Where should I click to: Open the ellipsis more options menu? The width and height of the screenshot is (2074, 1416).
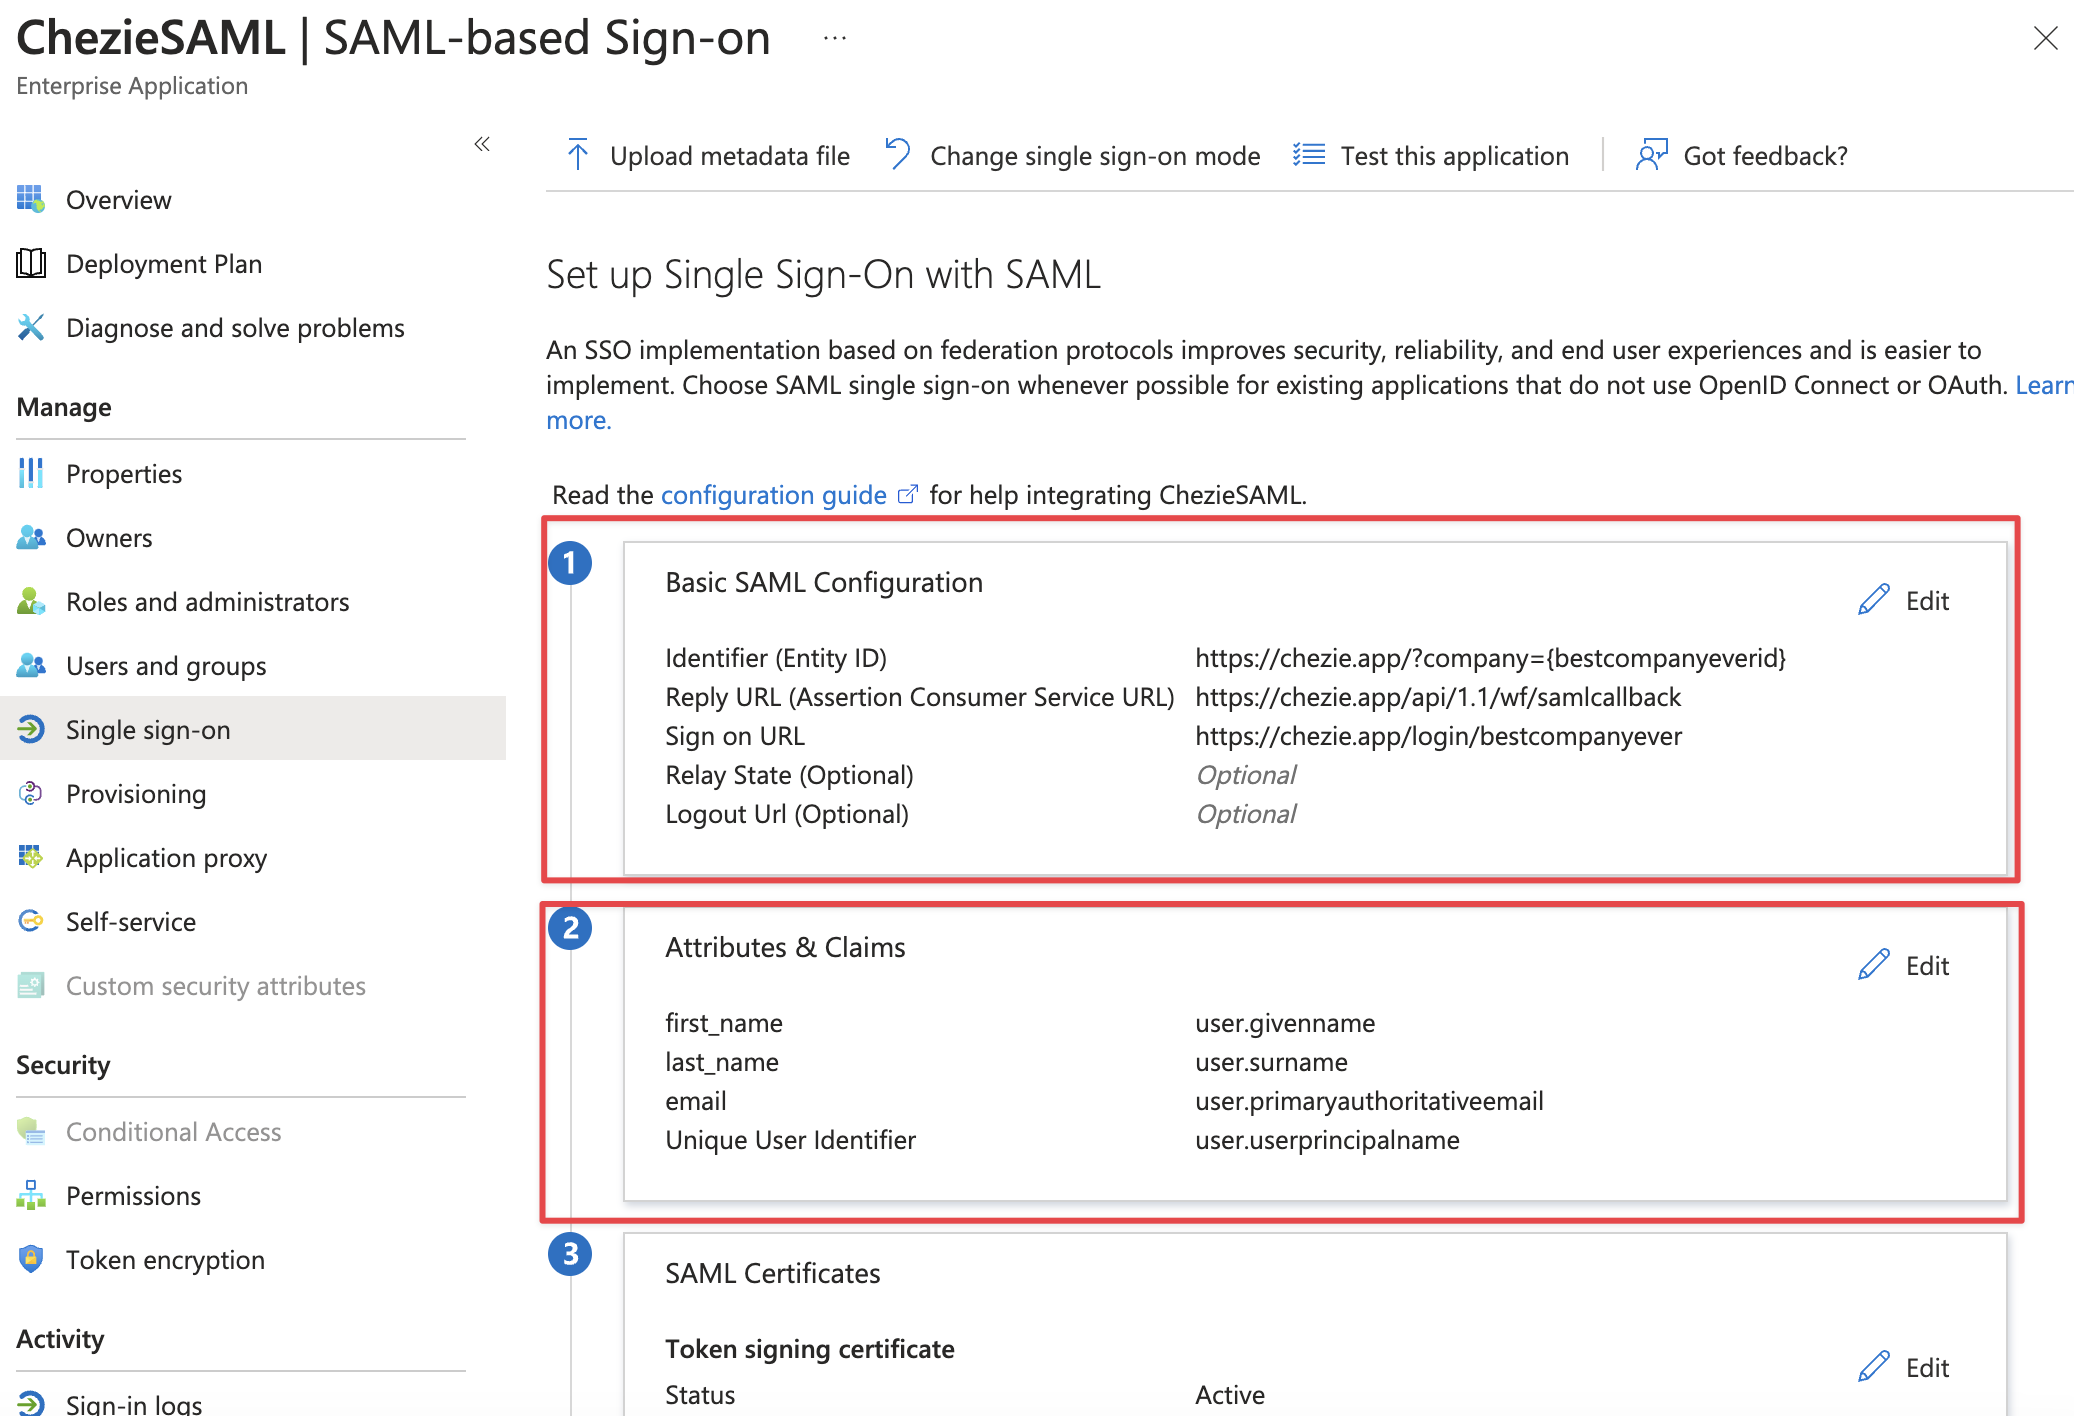click(x=834, y=39)
